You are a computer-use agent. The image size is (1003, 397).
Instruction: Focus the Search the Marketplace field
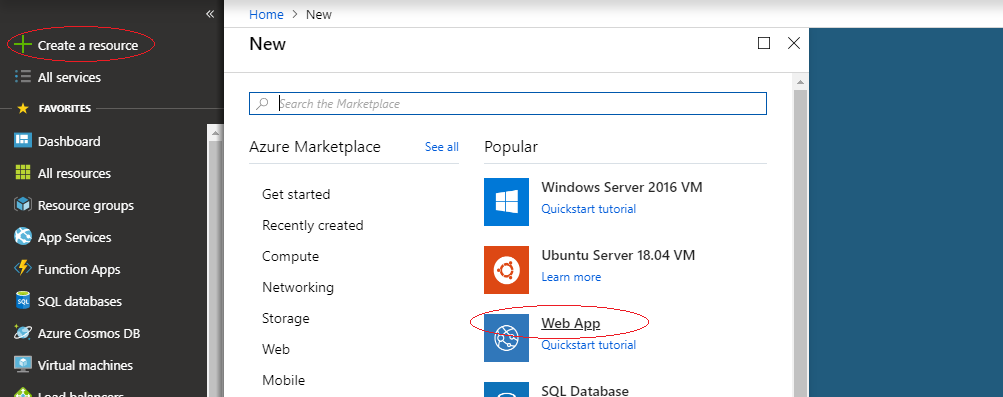click(507, 104)
